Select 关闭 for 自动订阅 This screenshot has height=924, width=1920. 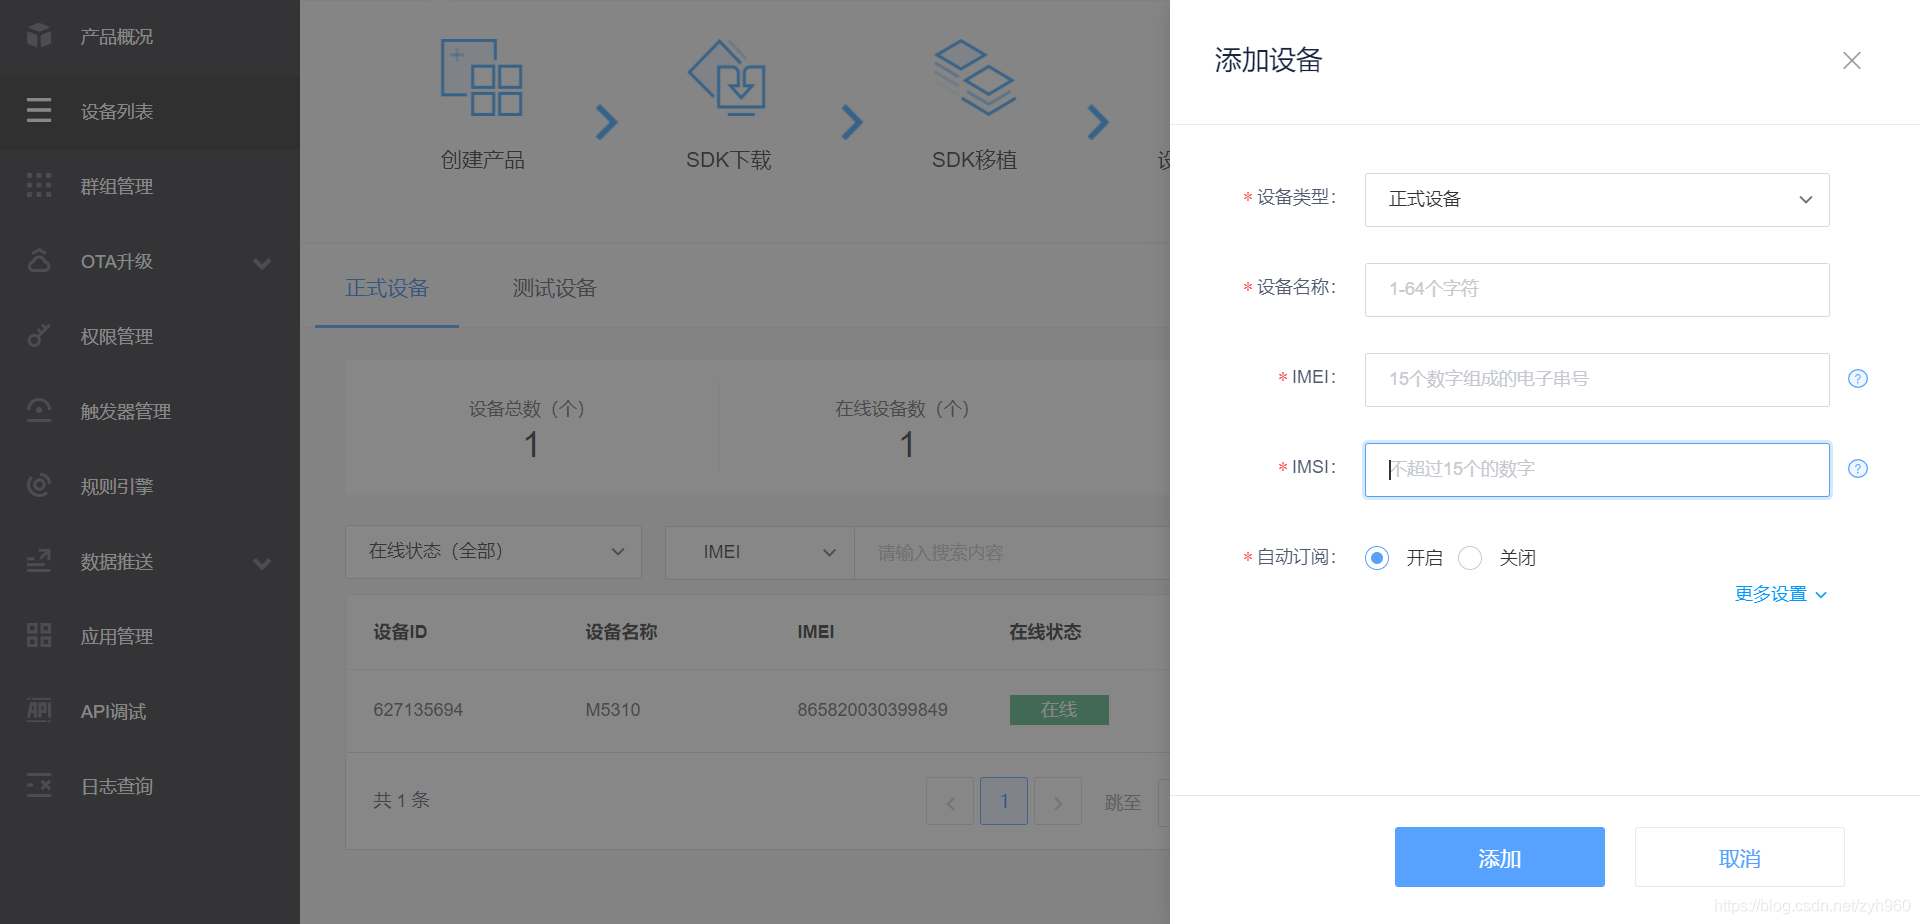(x=1470, y=558)
